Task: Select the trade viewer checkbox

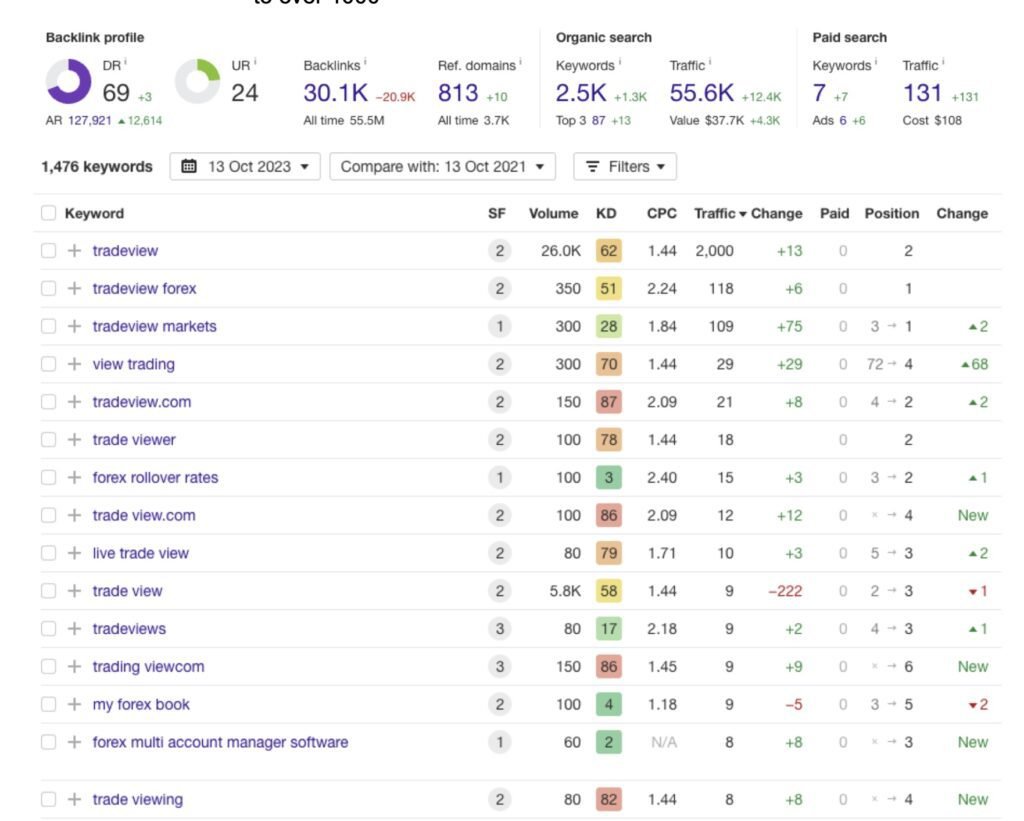Action: (48, 440)
